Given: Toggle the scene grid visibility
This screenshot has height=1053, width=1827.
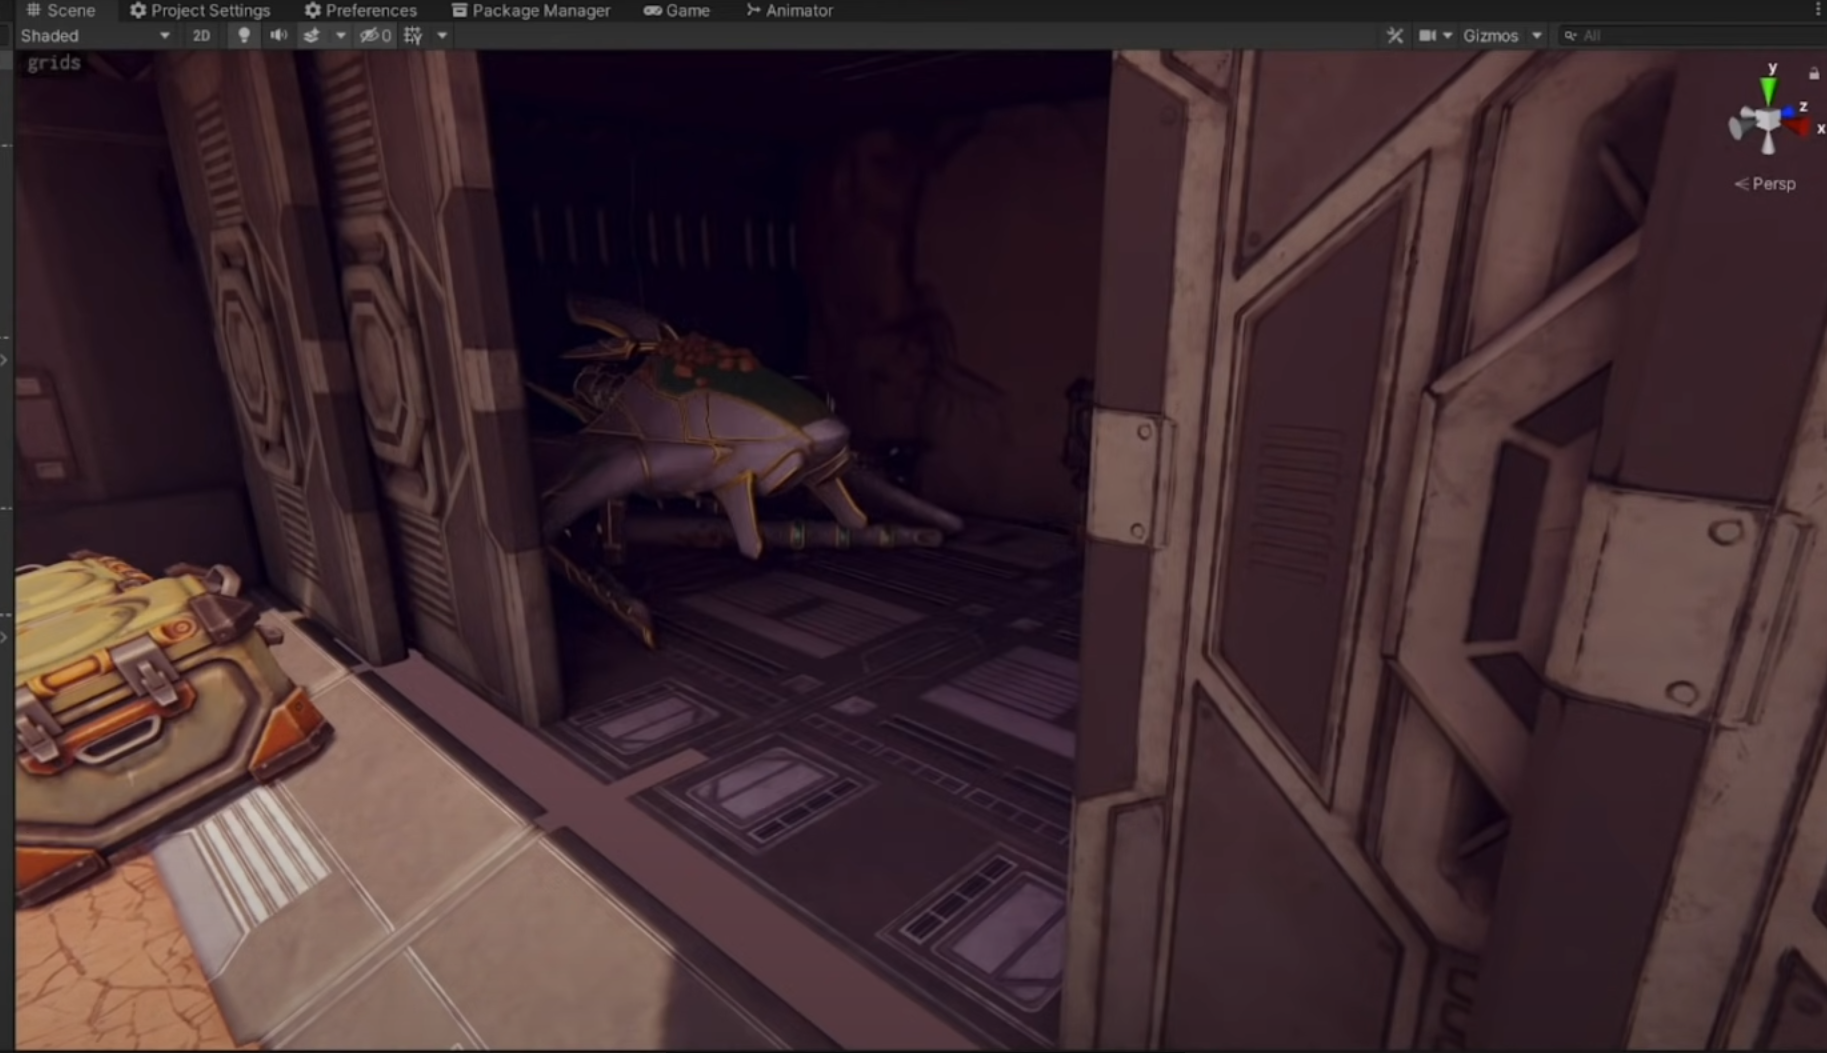Looking at the screenshot, I should click(x=413, y=35).
